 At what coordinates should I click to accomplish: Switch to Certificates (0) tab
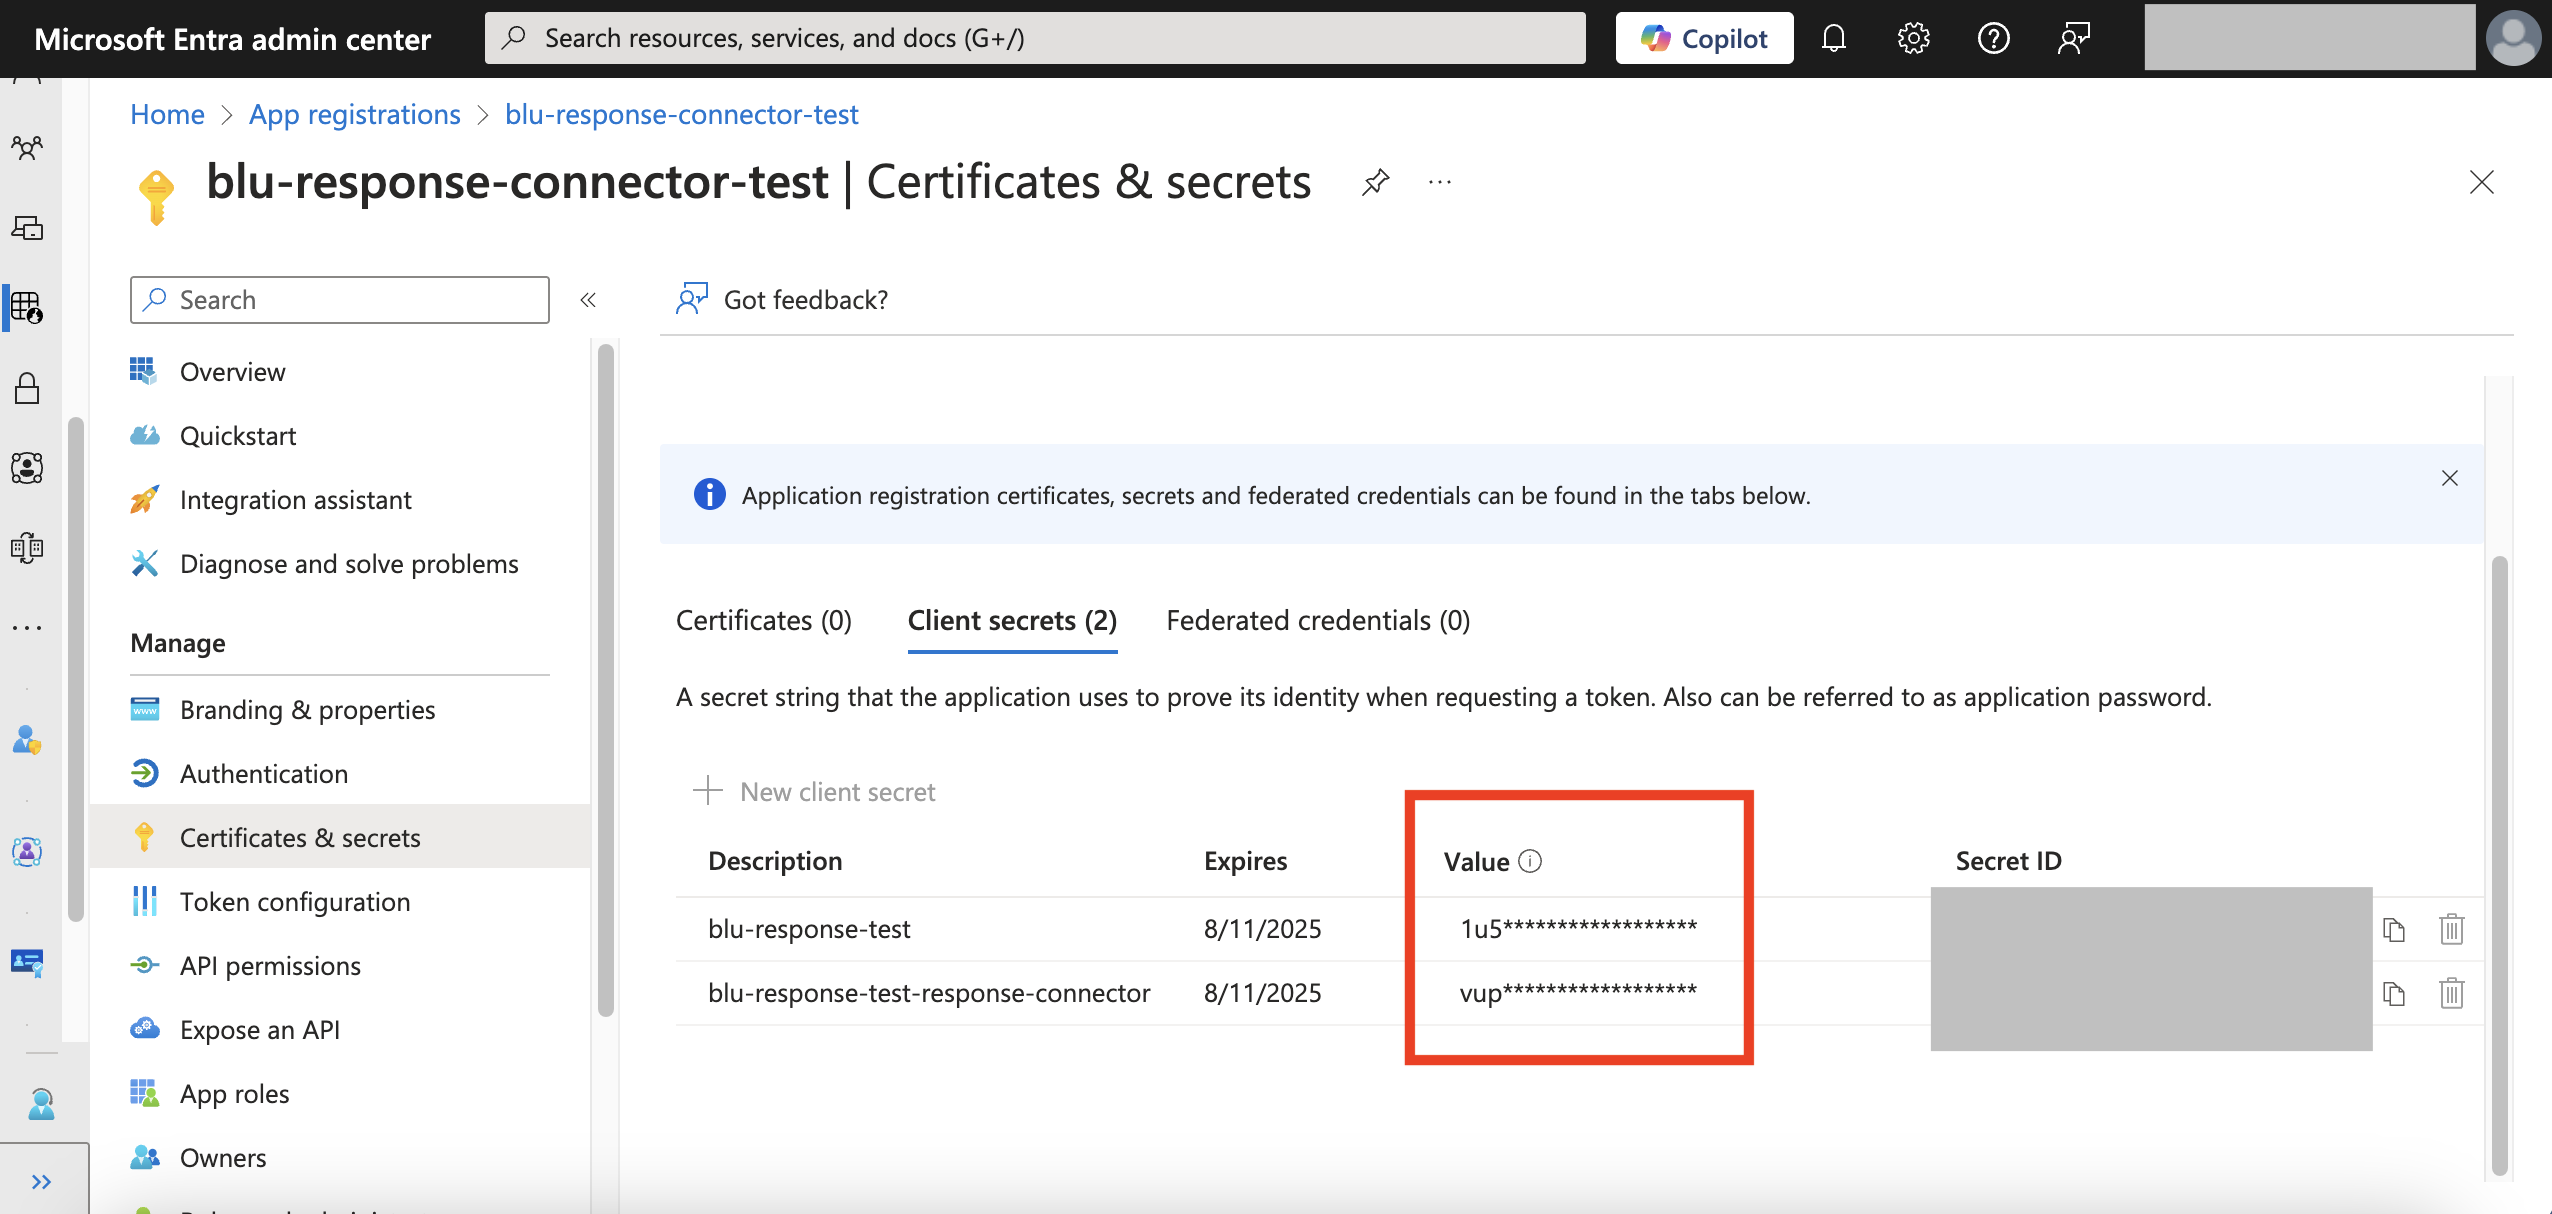point(764,621)
